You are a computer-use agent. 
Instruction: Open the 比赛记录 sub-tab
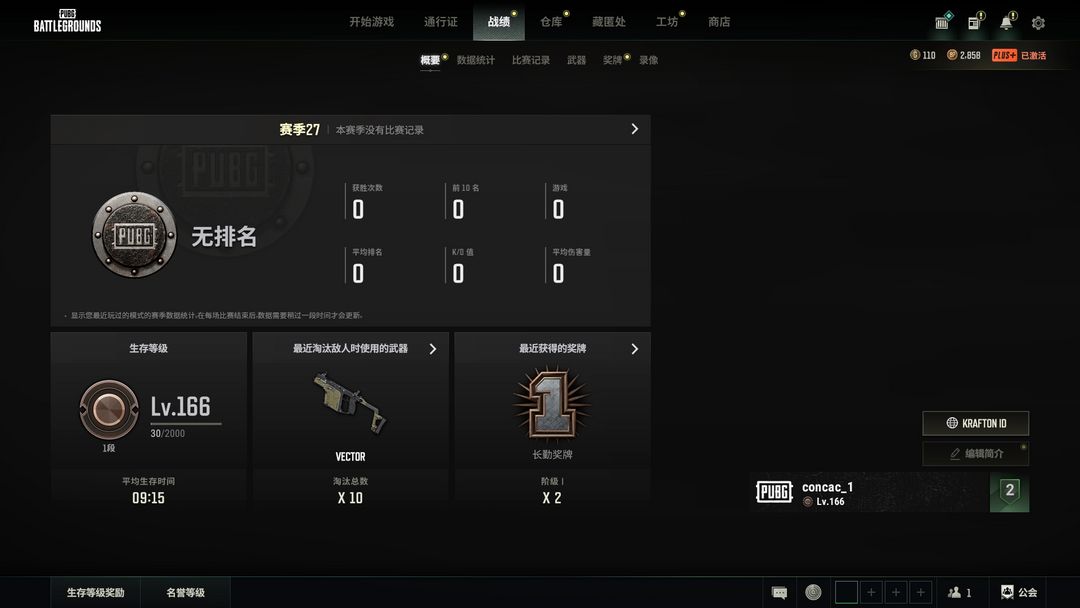(530, 60)
